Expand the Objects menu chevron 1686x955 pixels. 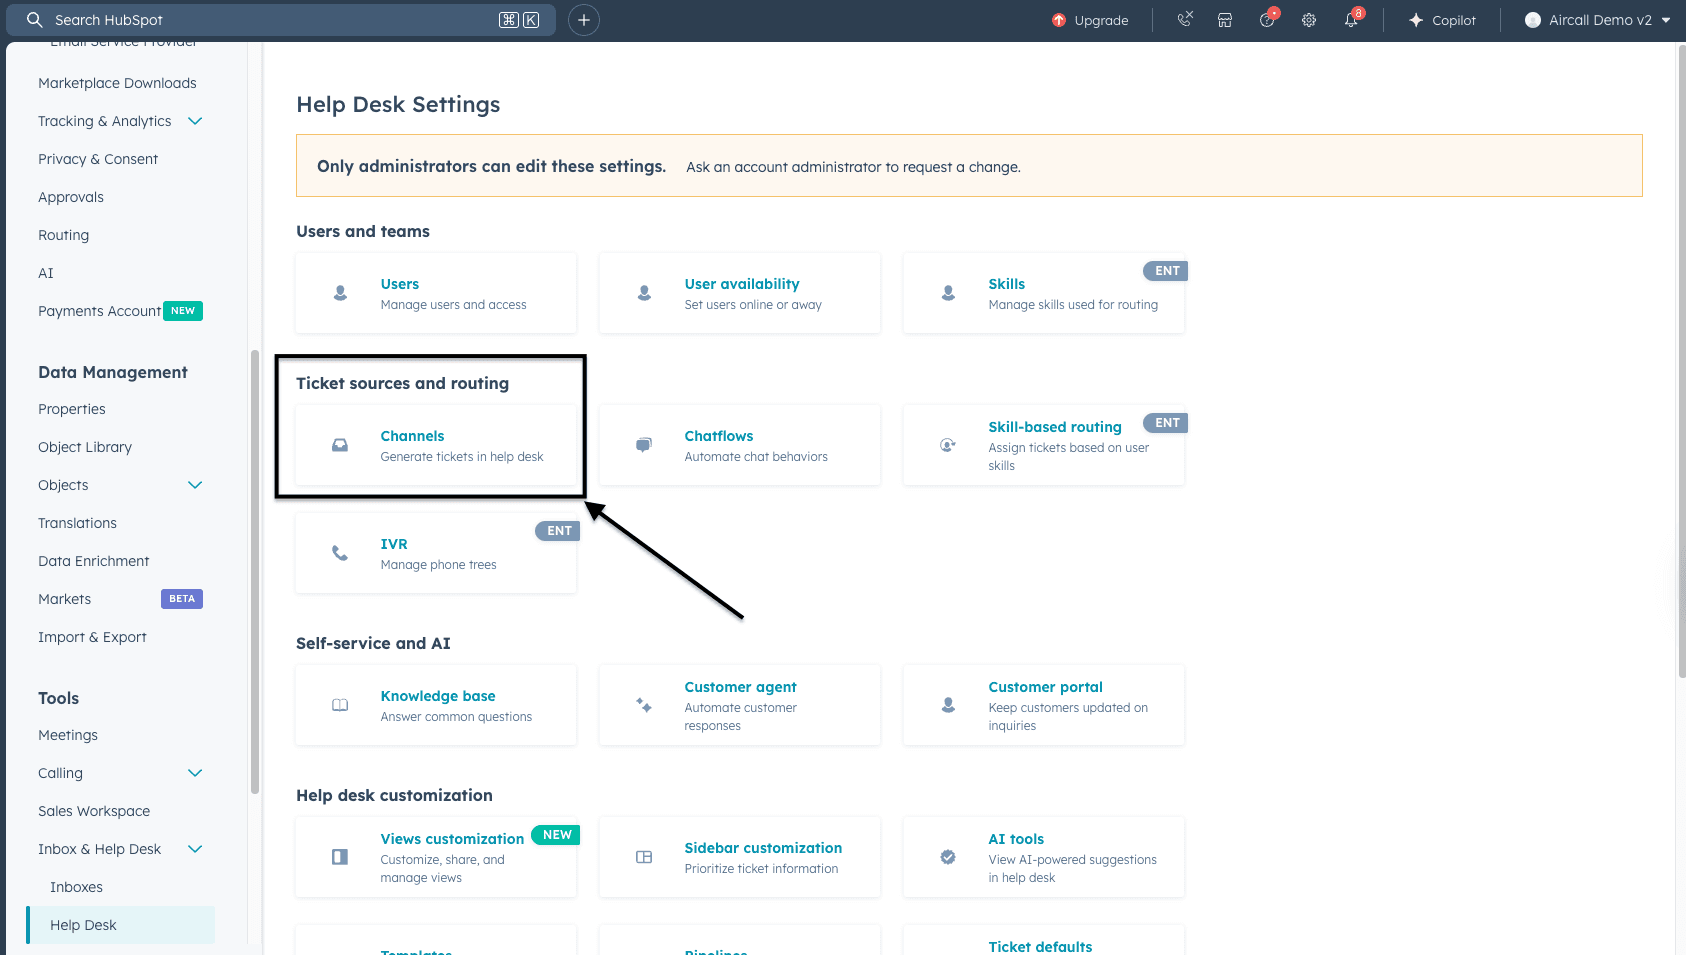coord(195,485)
